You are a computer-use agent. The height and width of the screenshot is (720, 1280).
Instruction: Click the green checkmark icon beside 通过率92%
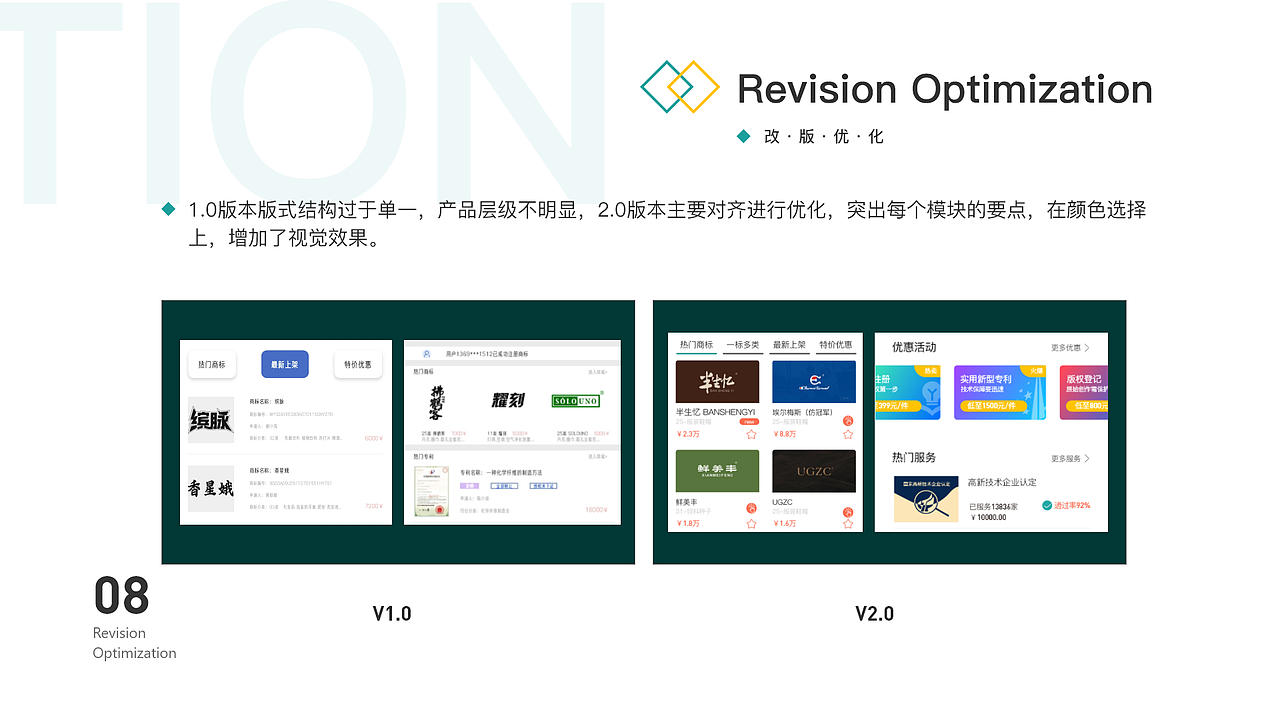point(1046,505)
